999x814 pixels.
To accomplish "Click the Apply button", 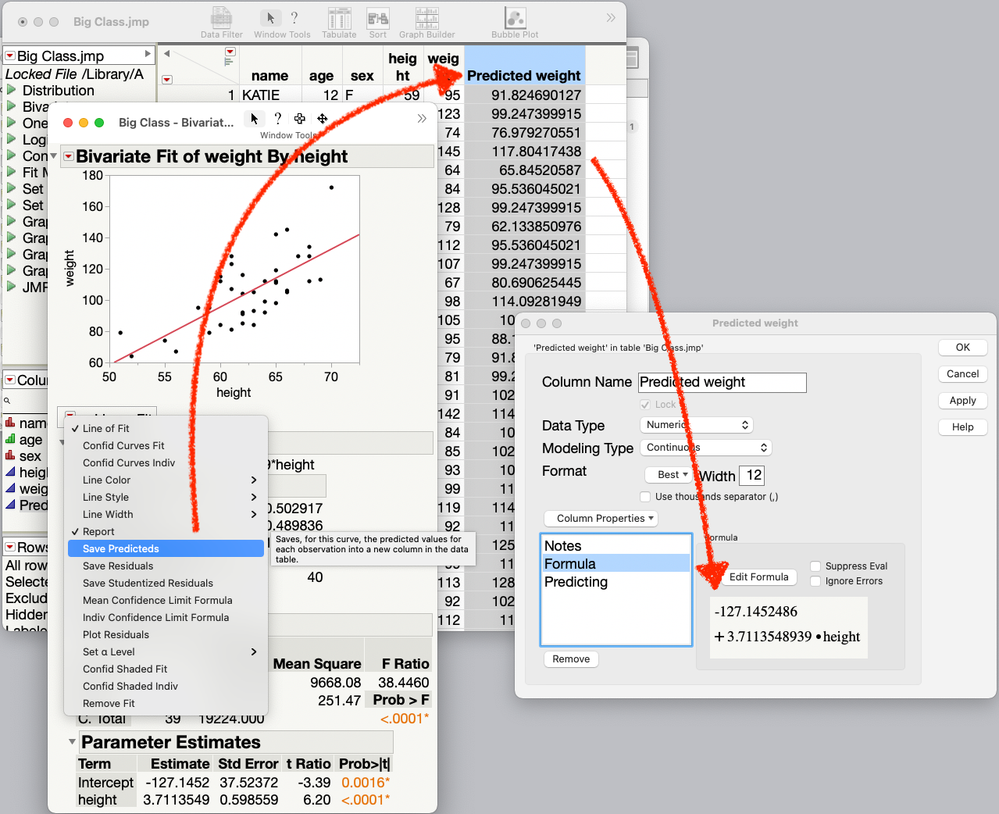I will (963, 401).
